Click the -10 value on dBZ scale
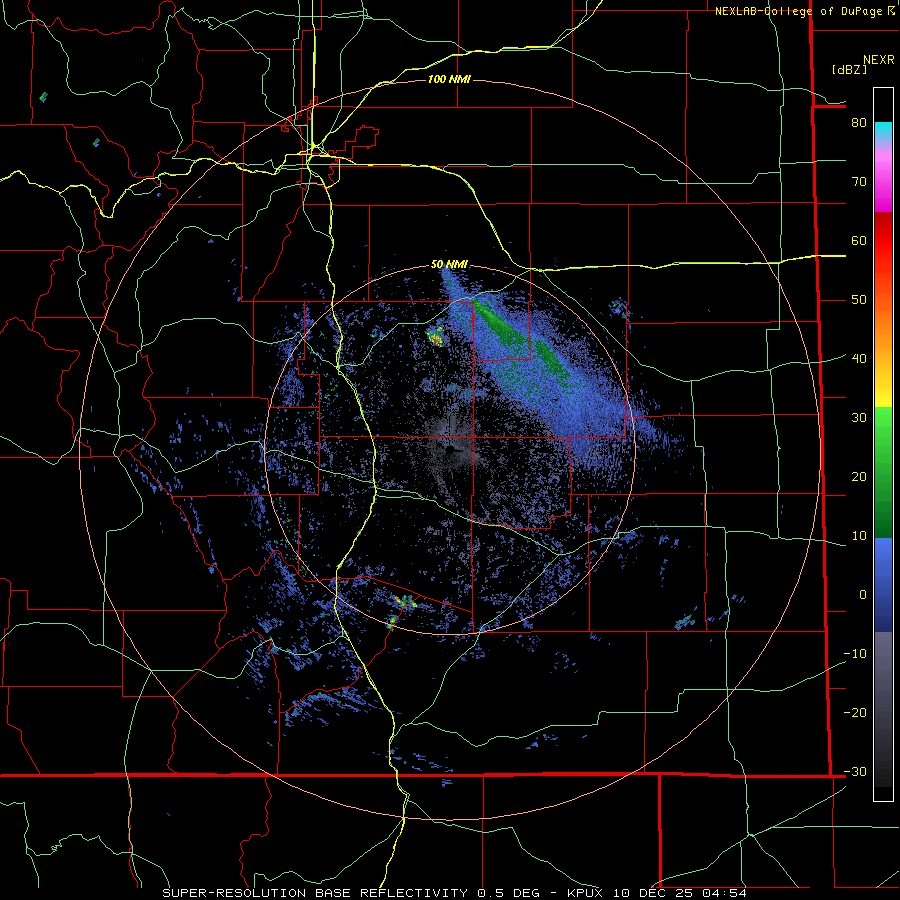Screen dimensions: 900x900 tap(855, 653)
